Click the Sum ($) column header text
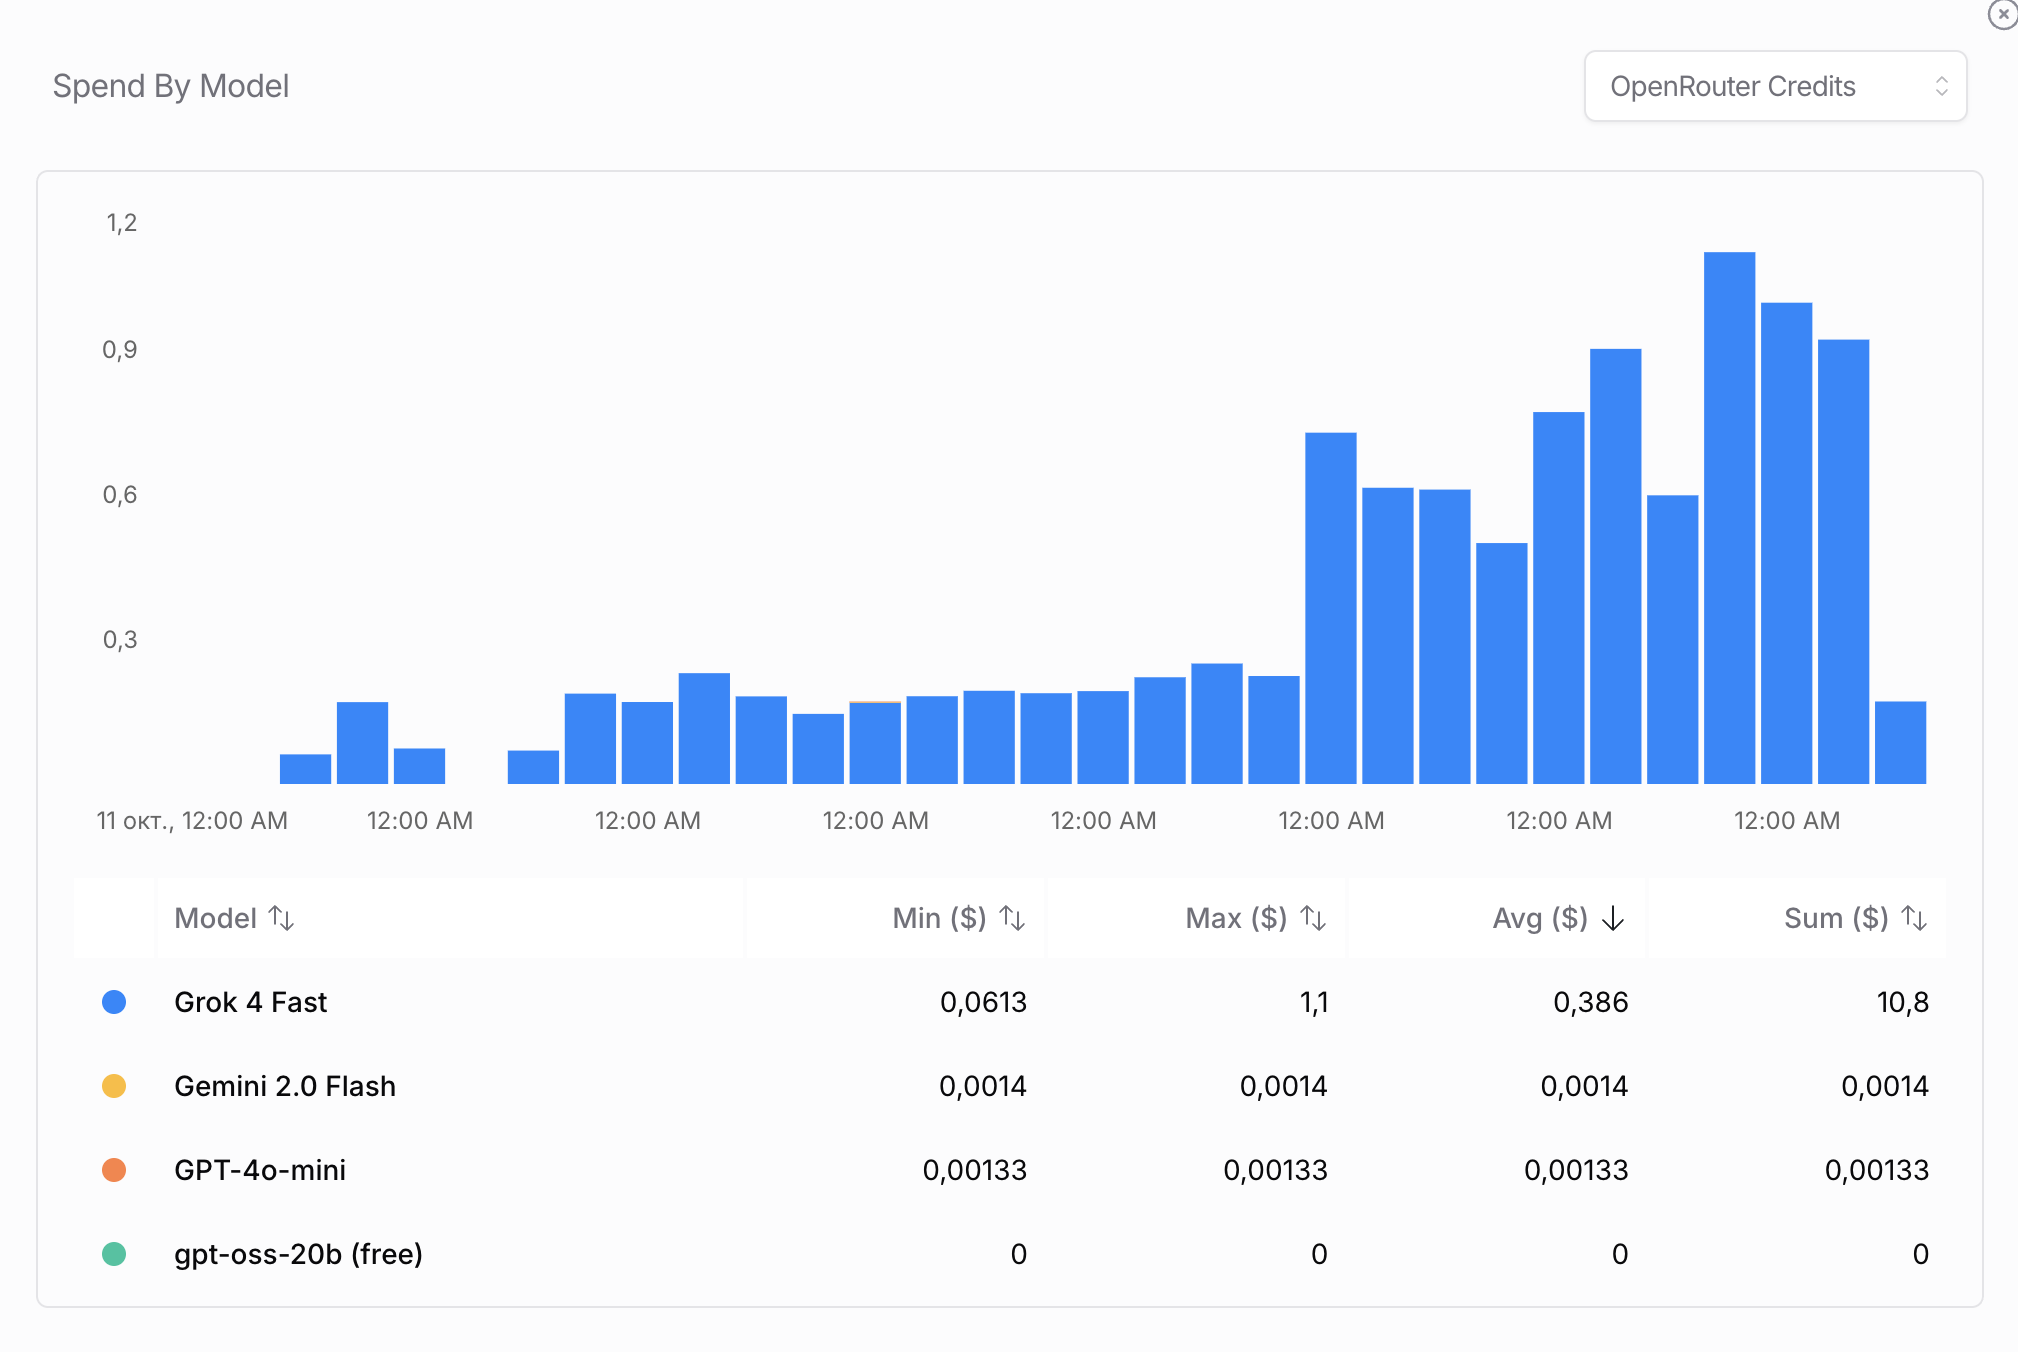This screenshot has width=2018, height=1352. [x=1836, y=918]
